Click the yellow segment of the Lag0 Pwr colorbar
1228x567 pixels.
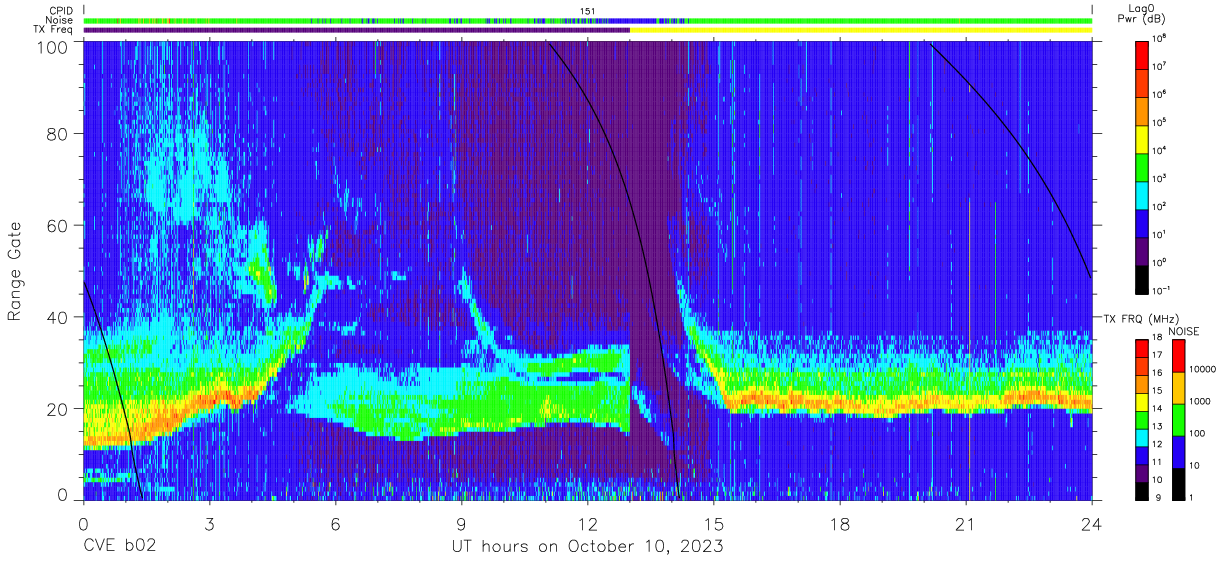1143,138
